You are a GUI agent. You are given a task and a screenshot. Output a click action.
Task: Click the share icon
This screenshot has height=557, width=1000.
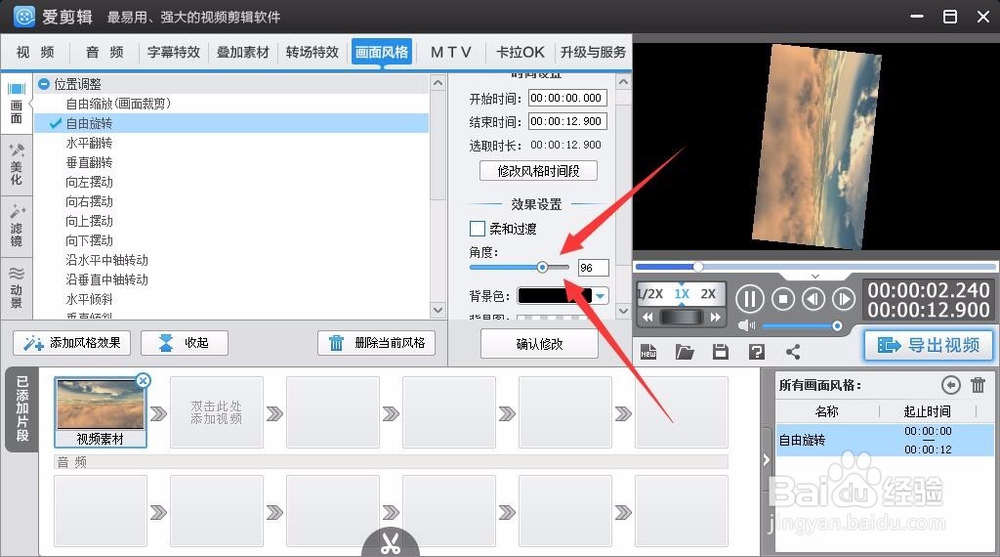pyautogui.click(x=793, y=352)
